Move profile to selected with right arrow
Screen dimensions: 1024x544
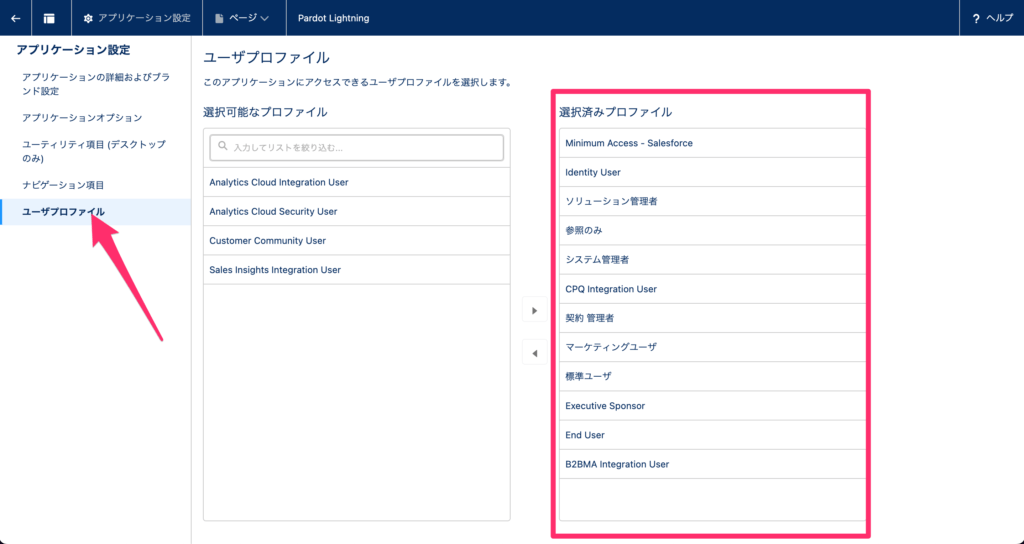[534, 311]
